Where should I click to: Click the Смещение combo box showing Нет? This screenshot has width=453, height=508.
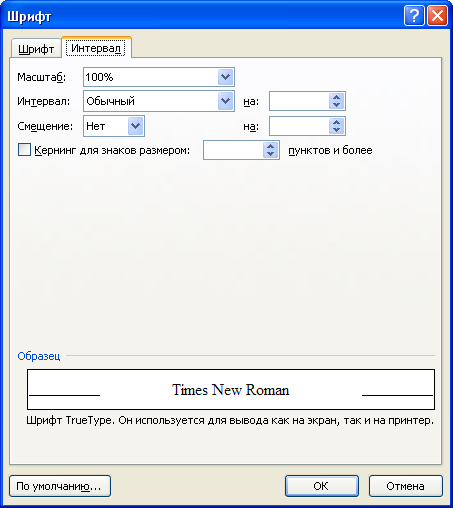click(x=114, y=126)
